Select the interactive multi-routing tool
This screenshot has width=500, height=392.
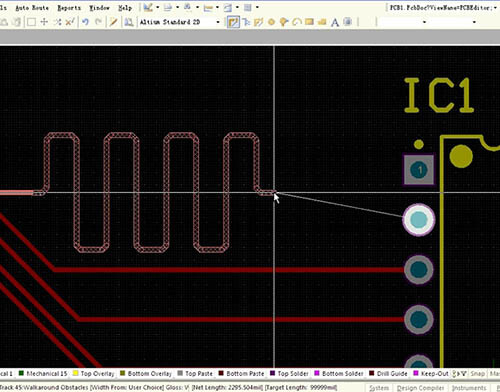coord(258,22)
